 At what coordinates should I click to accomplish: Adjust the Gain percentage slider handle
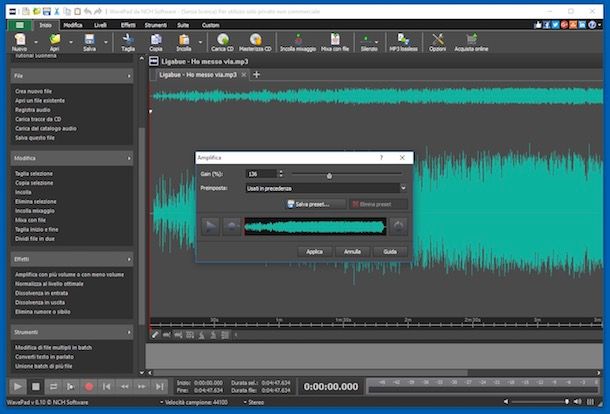point(330,175)
